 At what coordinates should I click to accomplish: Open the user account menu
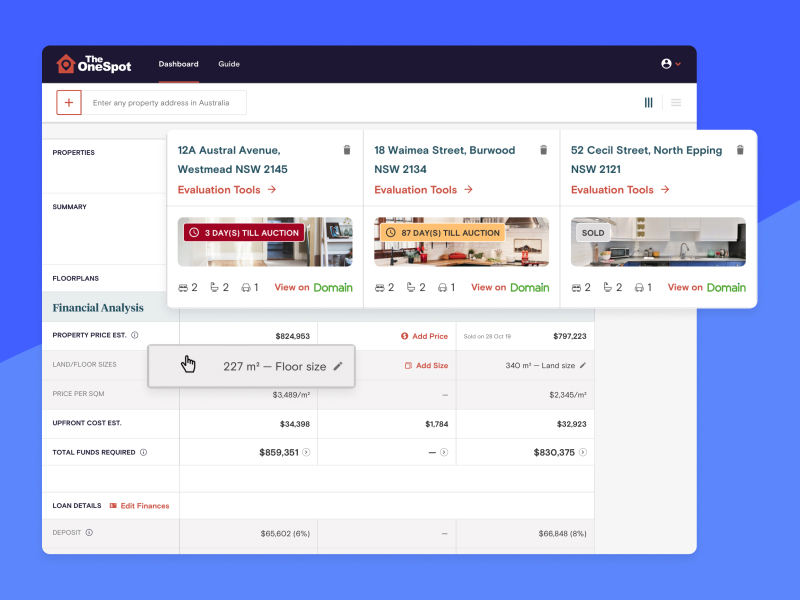671,64
